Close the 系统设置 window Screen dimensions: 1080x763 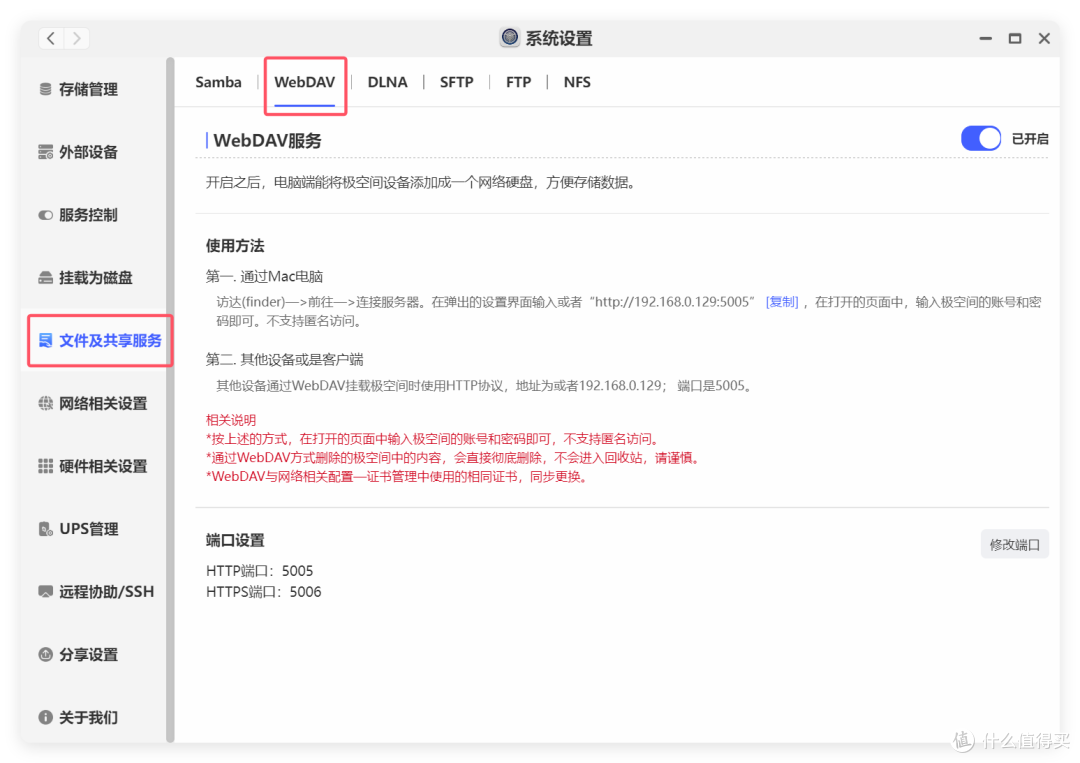tap(1044, 39)
